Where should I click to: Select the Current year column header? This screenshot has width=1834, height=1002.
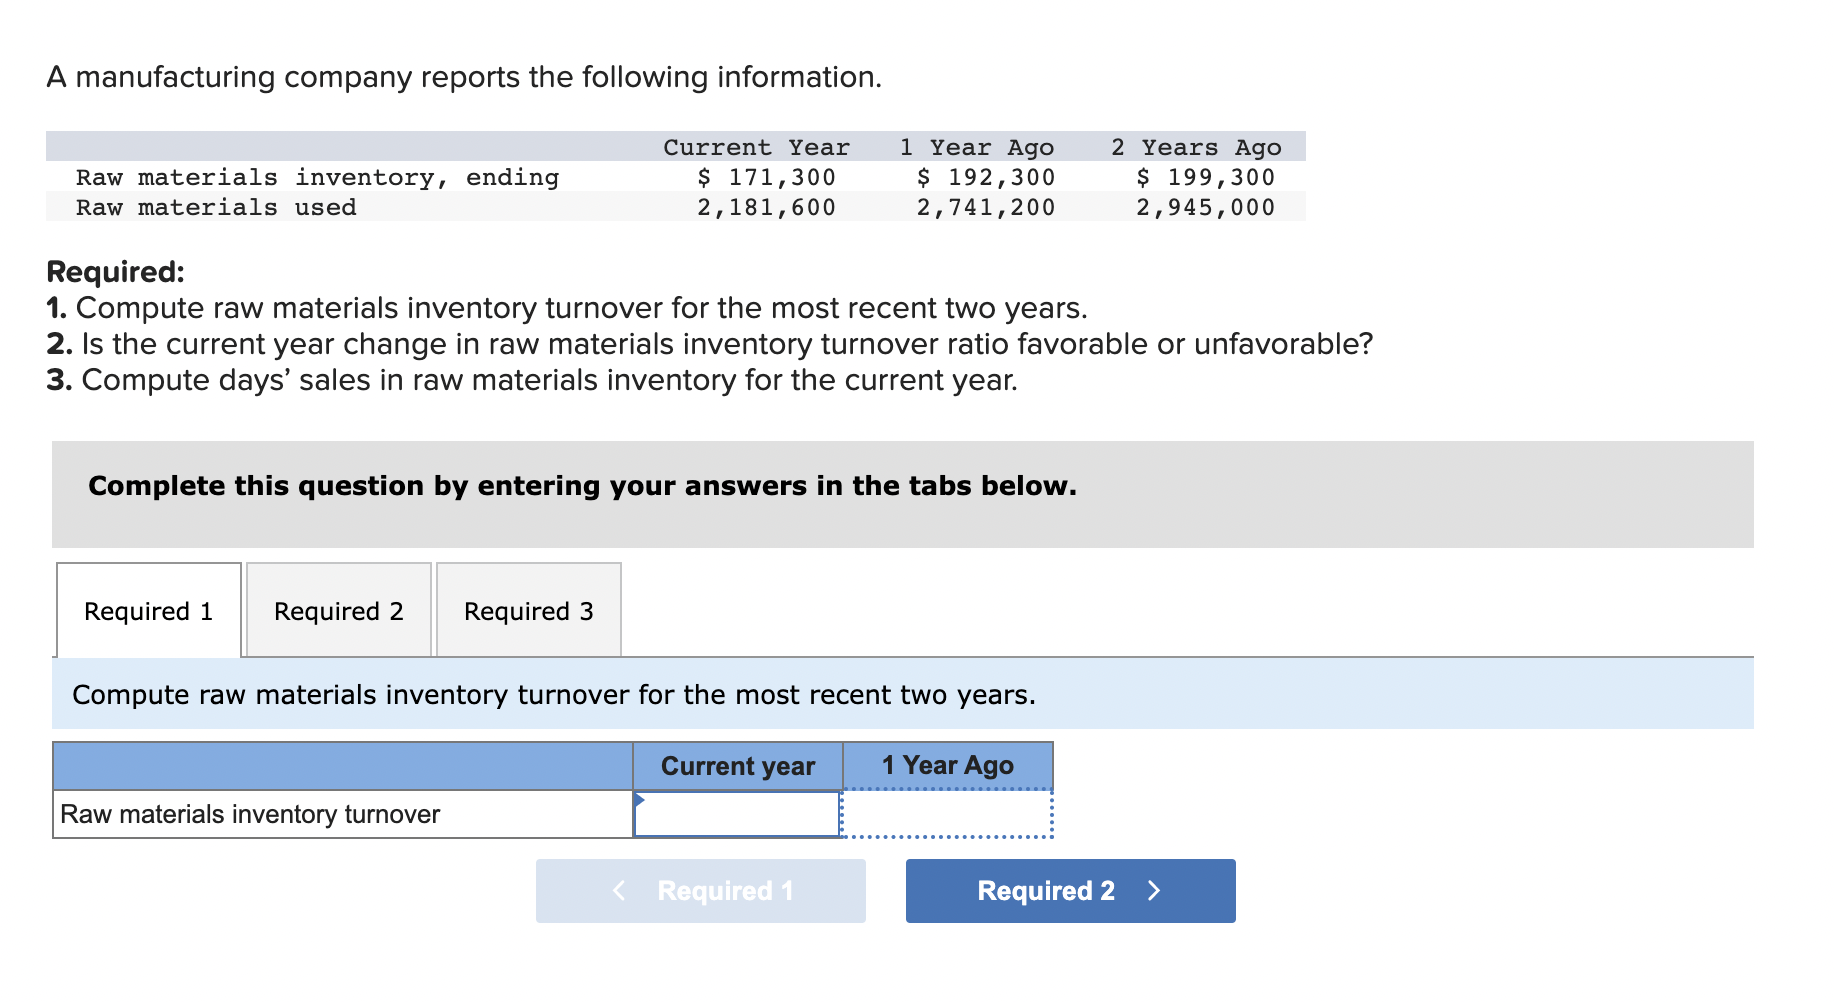pyautogui.click(x=738, y=766)
